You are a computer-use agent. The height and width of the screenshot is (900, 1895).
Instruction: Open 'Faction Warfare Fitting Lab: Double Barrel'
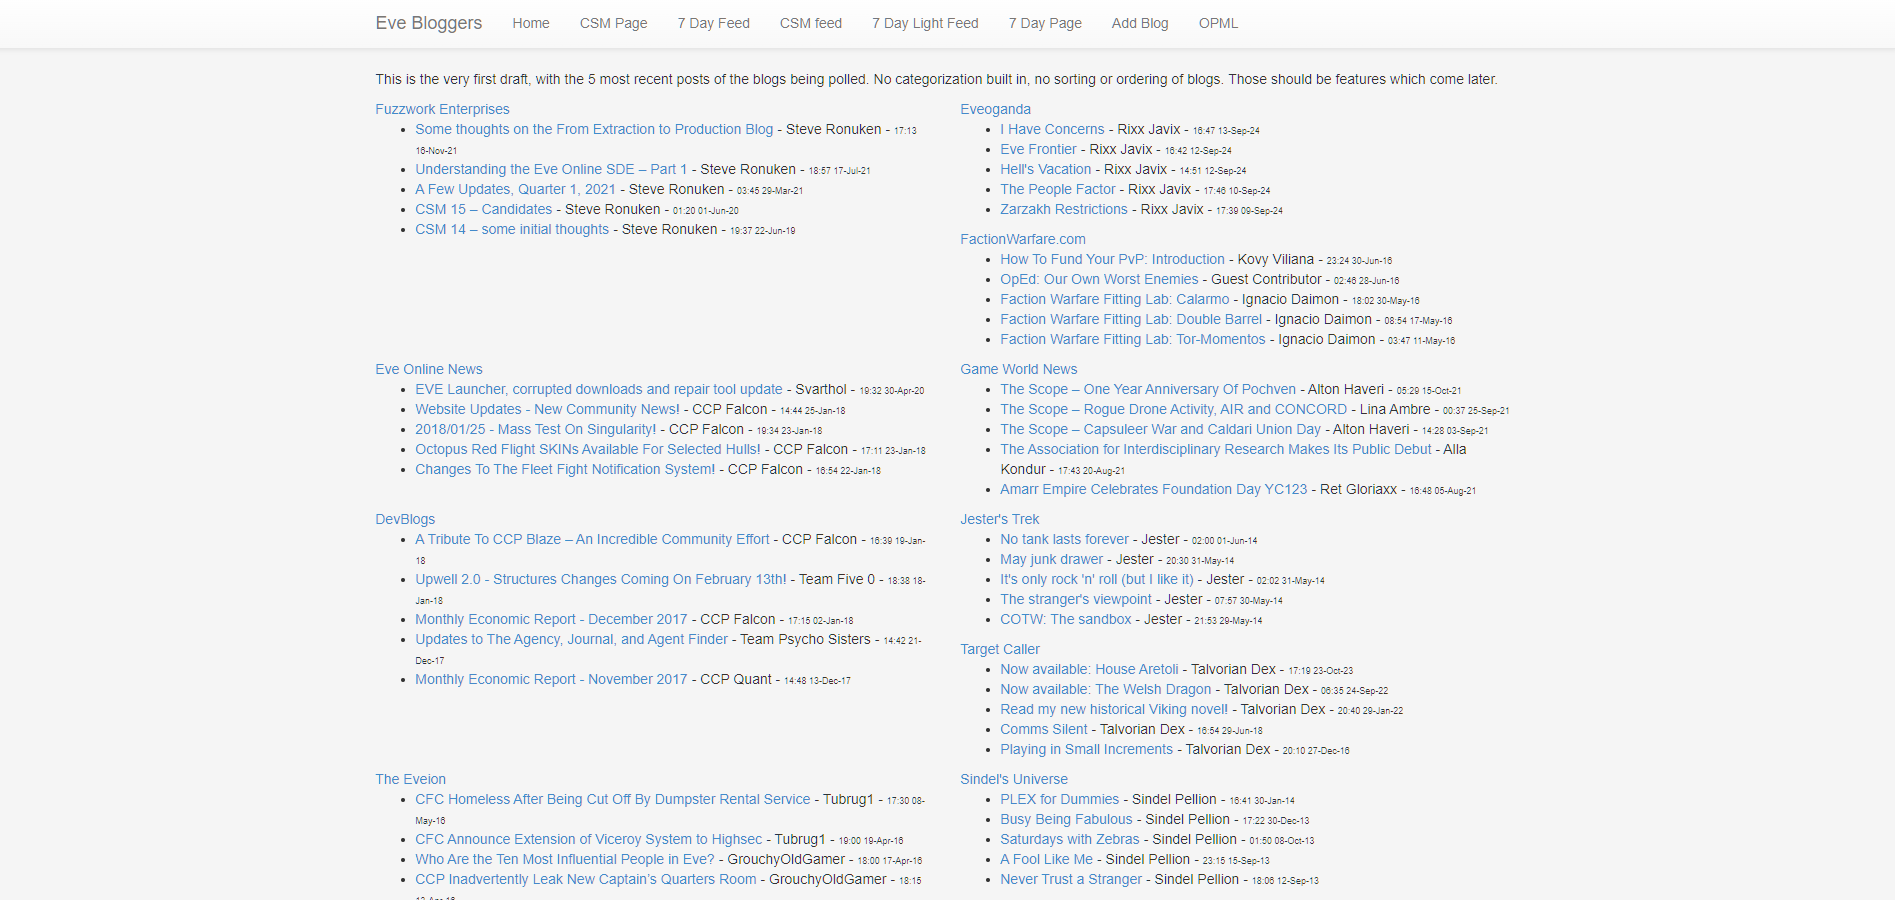click(1131, 319)
